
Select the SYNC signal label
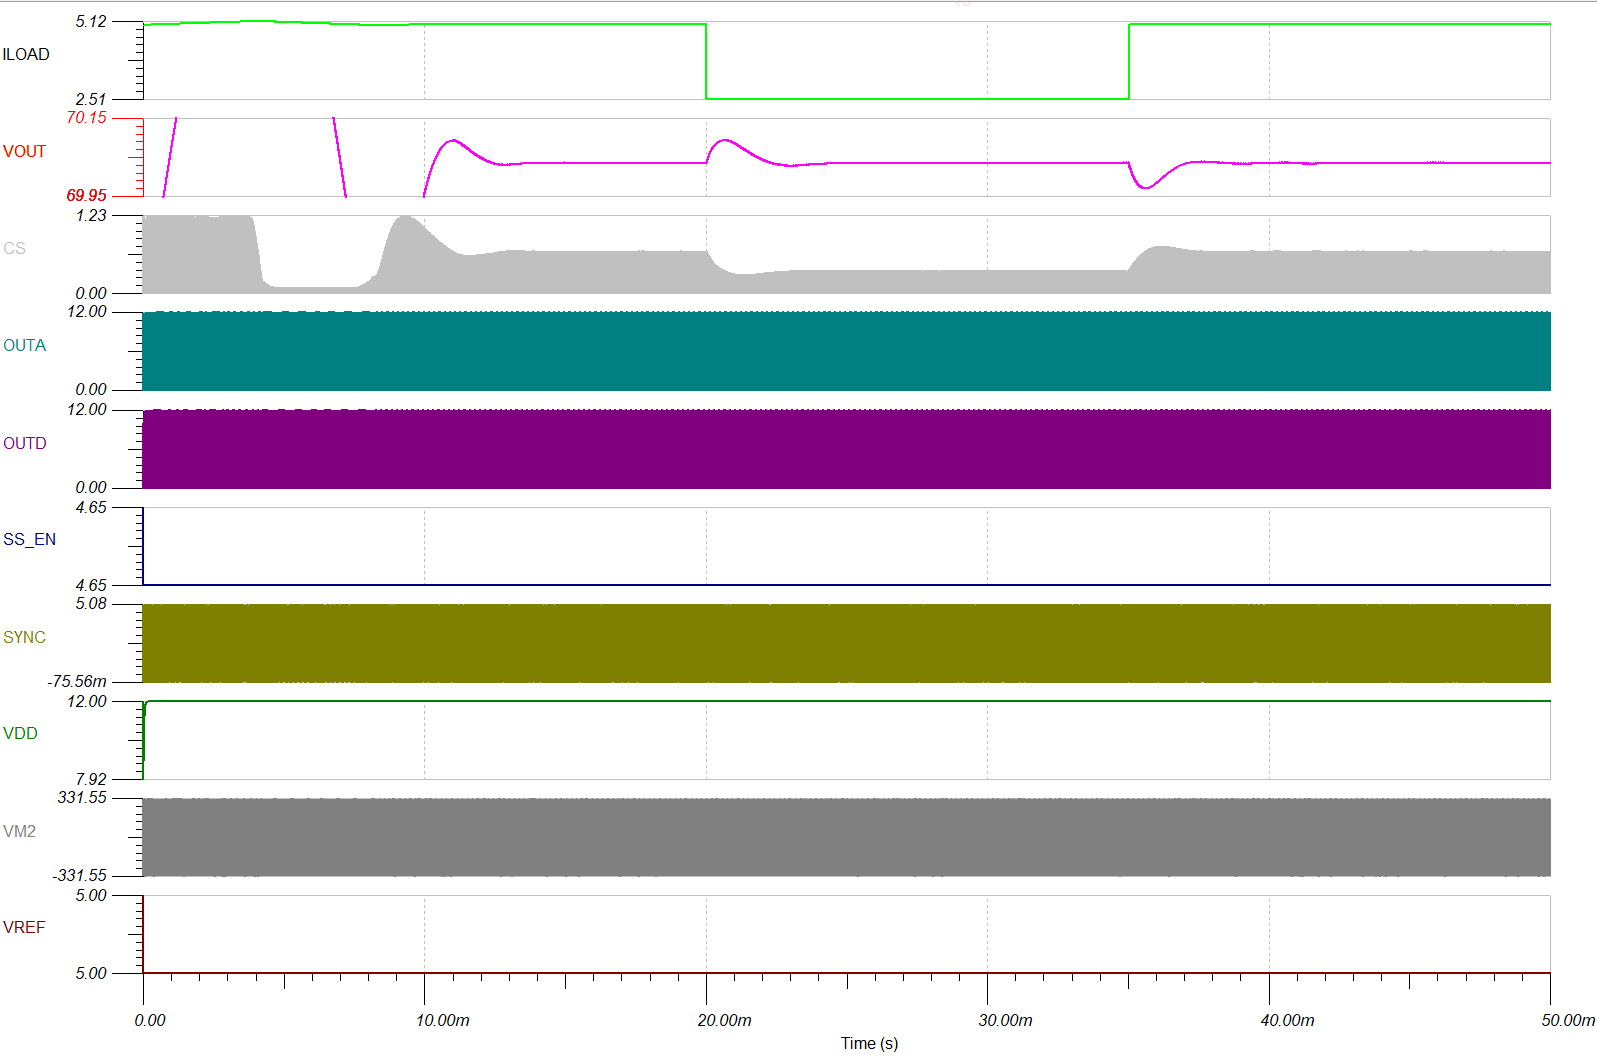(24, 637)
